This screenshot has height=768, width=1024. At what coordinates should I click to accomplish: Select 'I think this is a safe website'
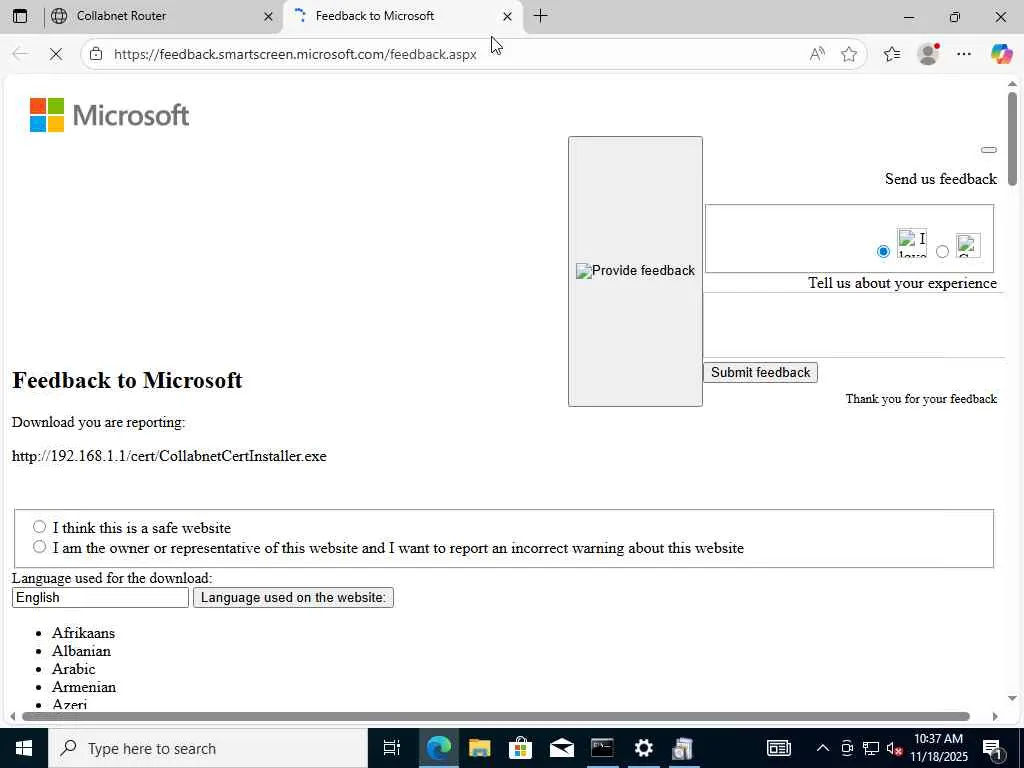(40, 526)
